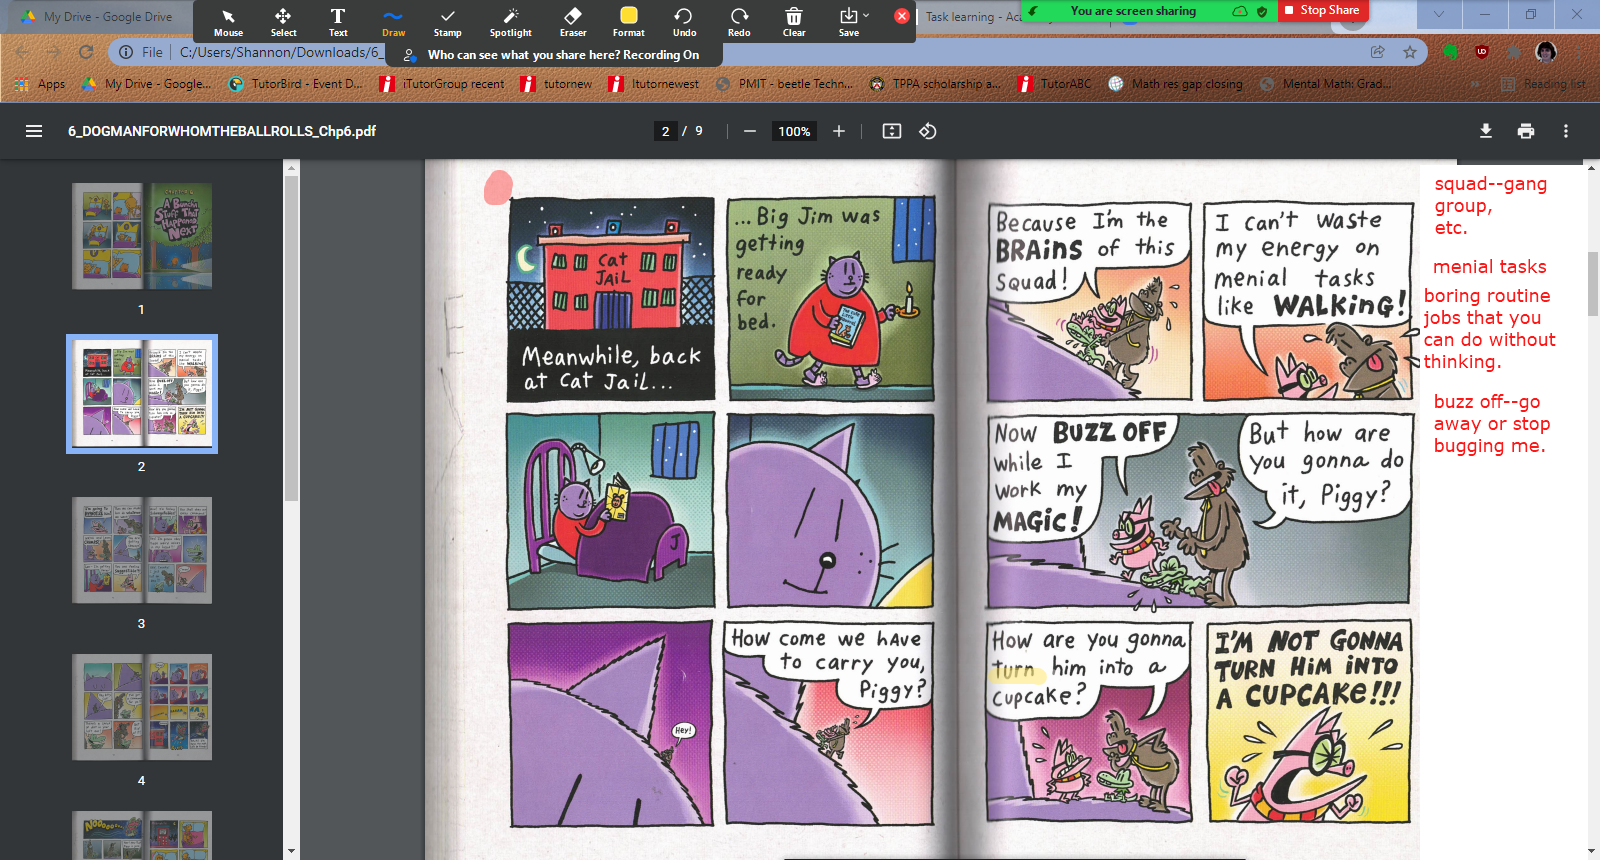Click the share page icon in address bar

1378,52
